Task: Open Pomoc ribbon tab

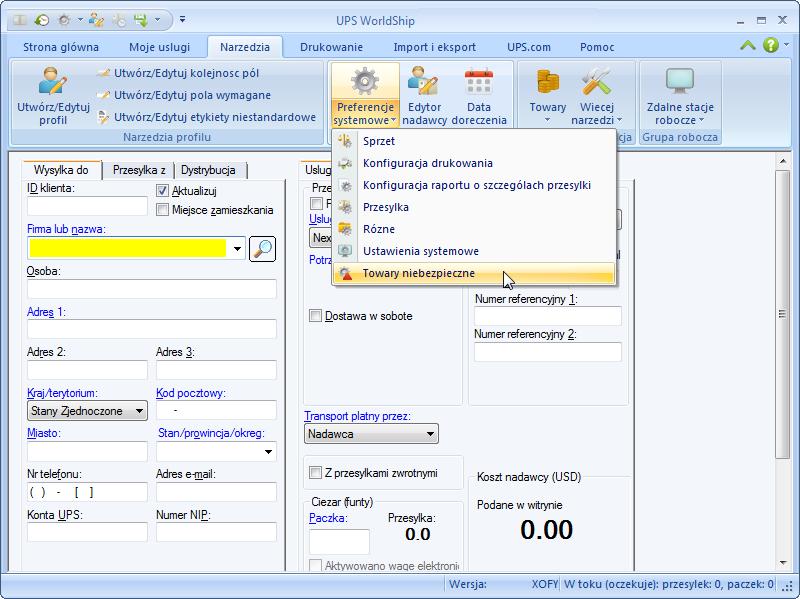Action: point(597,47)
